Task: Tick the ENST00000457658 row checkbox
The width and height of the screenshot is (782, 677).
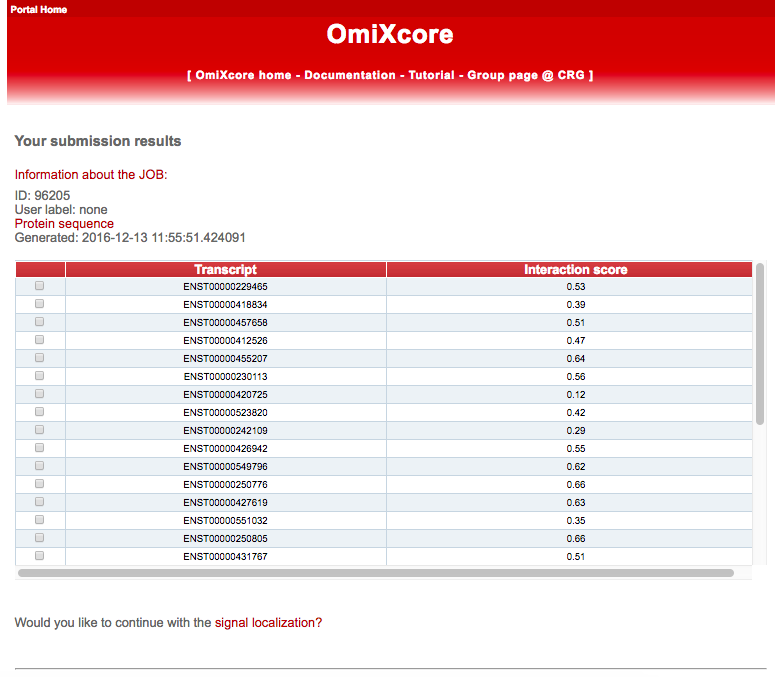Action: (40, 322)
